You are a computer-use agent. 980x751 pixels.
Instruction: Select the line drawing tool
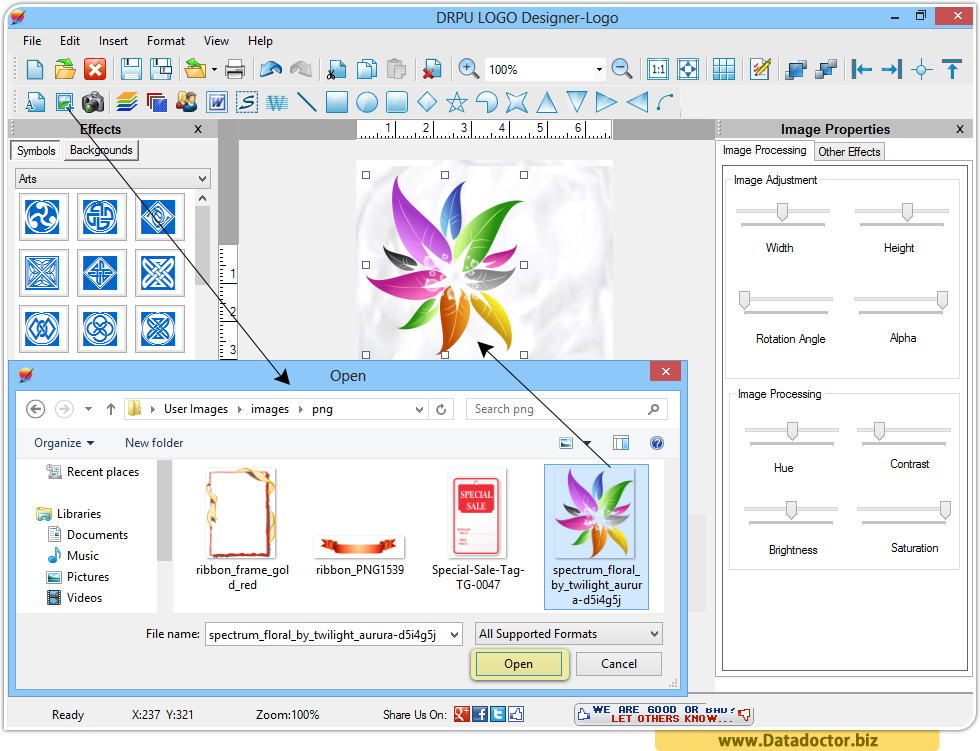[x=306, y=102]
